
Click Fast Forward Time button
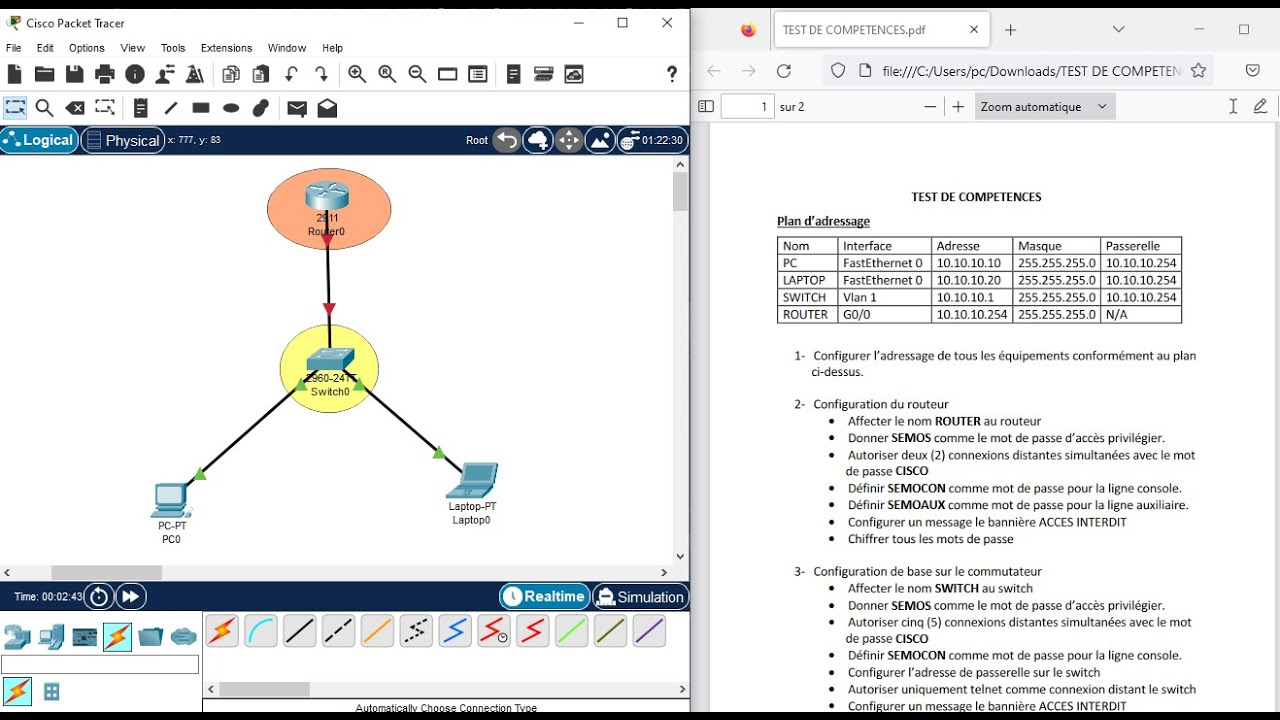tap(131, 597)
